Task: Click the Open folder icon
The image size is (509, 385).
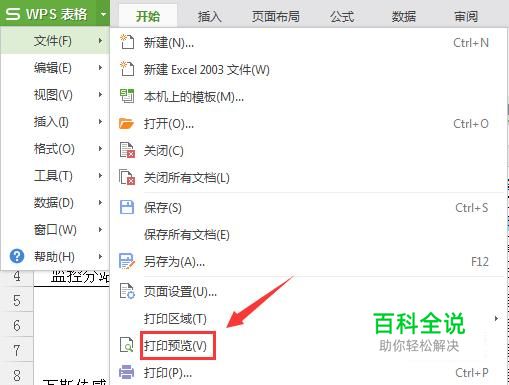Action: [127, 124]
